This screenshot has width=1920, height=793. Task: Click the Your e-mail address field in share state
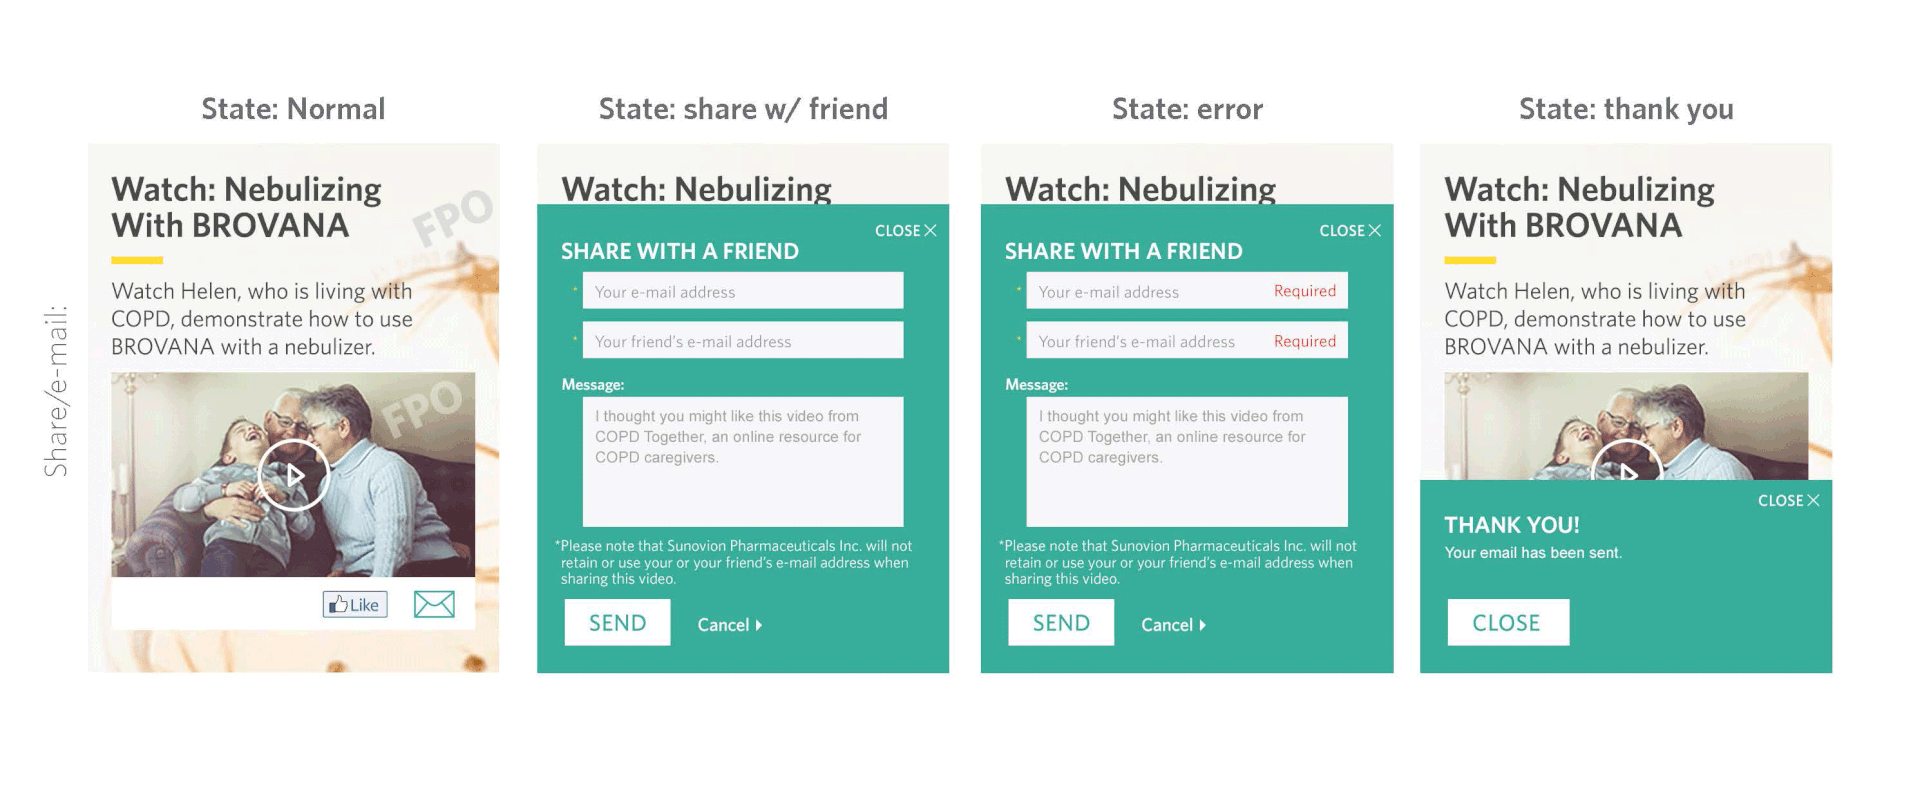click(743, 291)
